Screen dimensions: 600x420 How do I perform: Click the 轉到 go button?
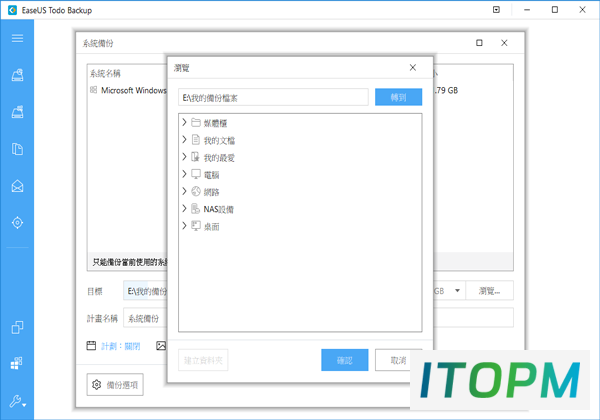(x=398, y=97)
